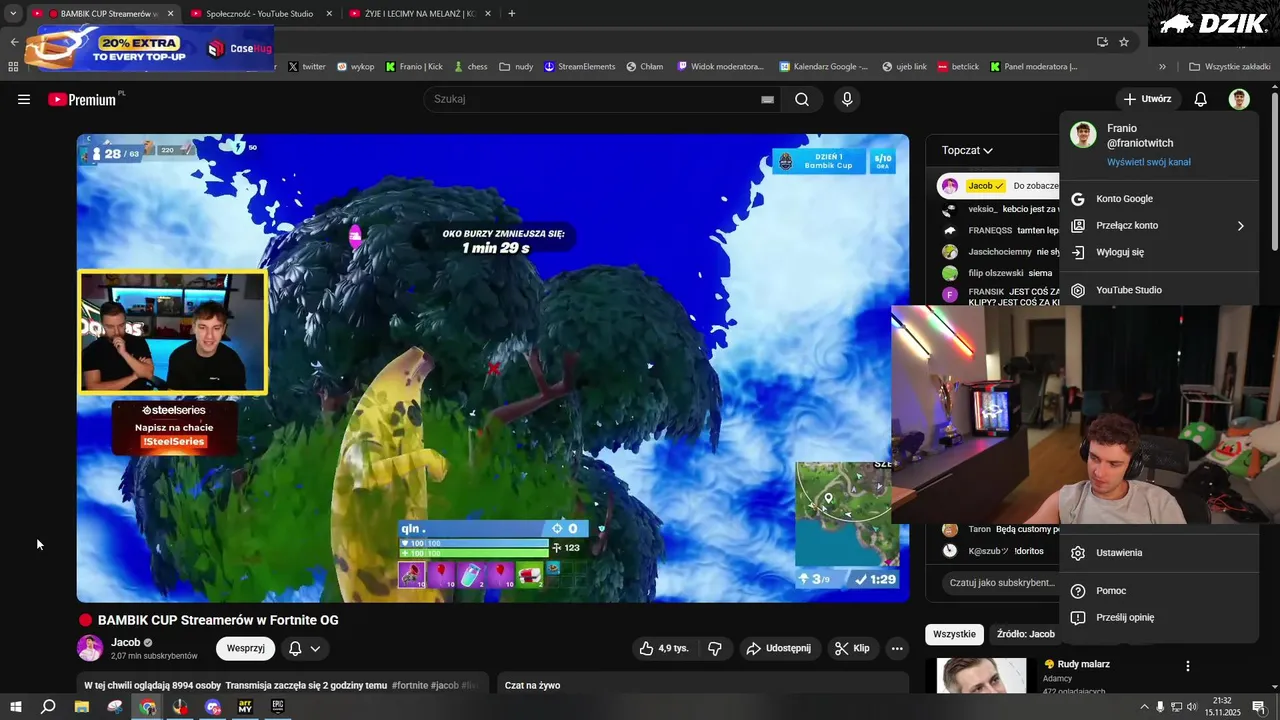Open YouTube Studio from account menu
1280x720 pixels.
click(1159, 290)
